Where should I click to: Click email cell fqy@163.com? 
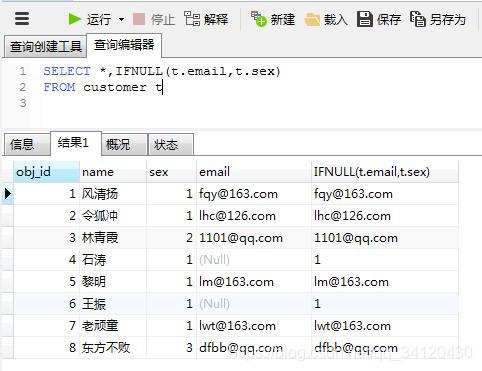coord(254,194)
